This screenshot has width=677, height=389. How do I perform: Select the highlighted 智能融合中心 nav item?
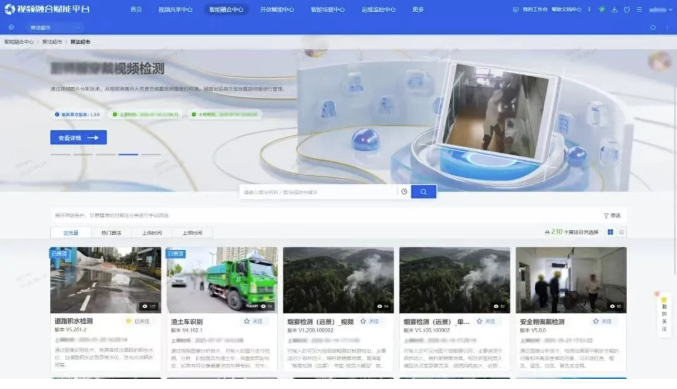(226, 9)
